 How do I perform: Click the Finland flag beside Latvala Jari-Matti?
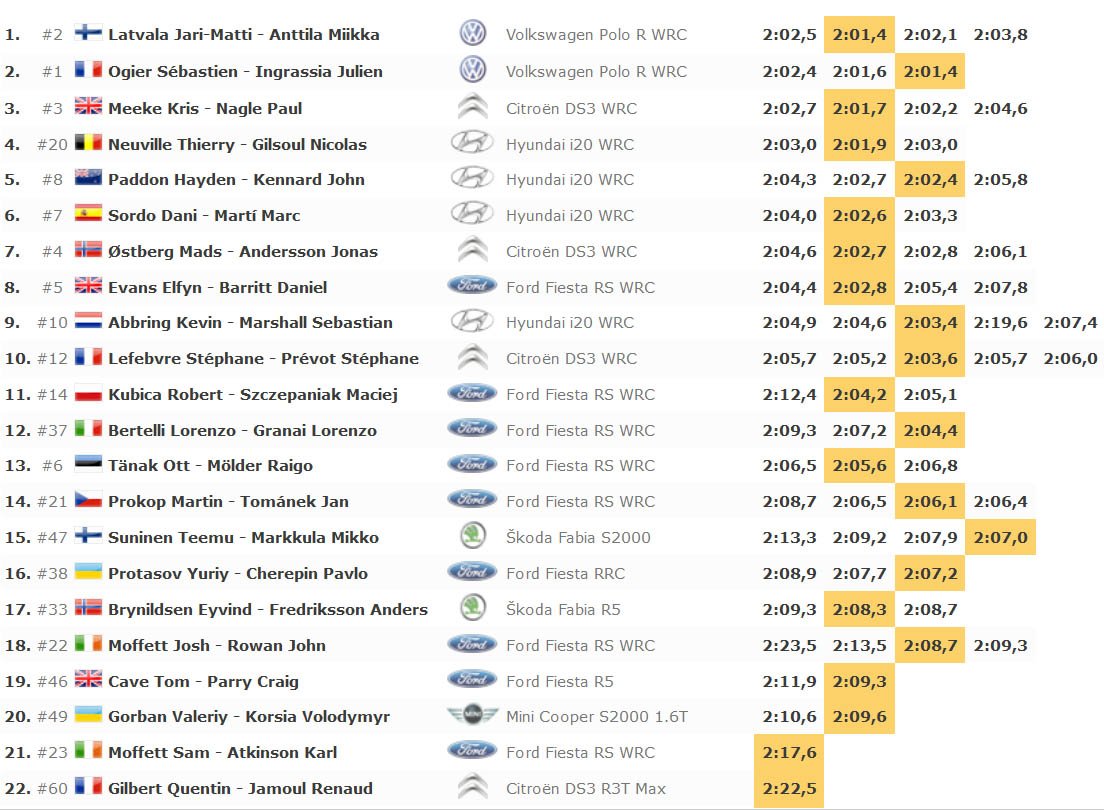point(88,33)
